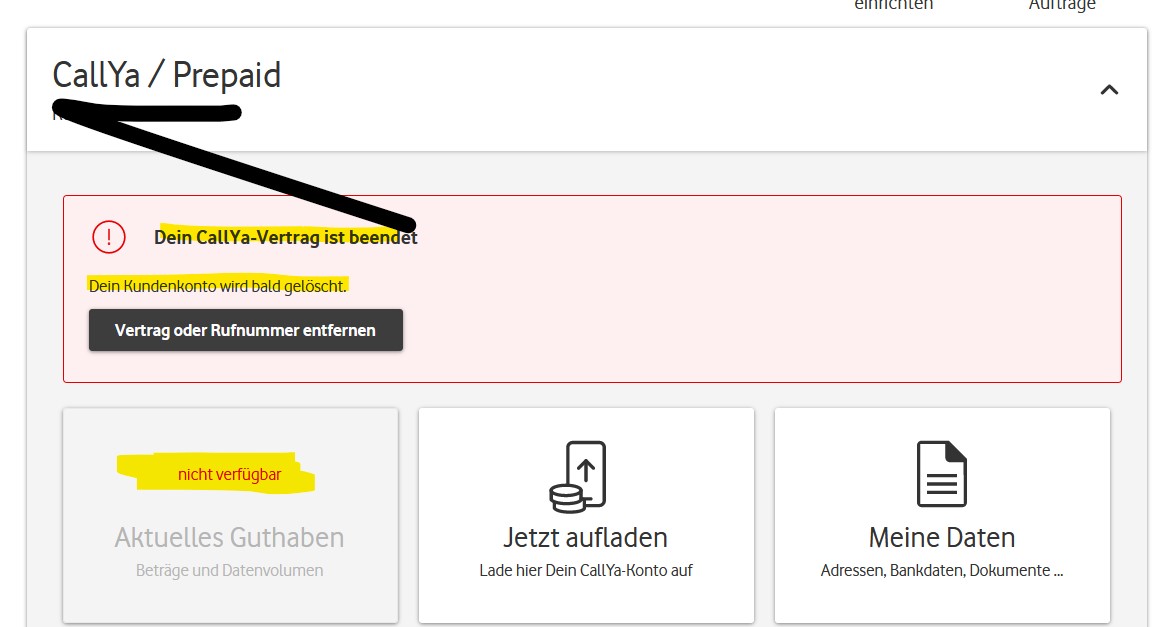The height and width of the screenshot is (627, 1176).
Task: Click the CallYa / Prepaid heading
Action: (166, 75)
